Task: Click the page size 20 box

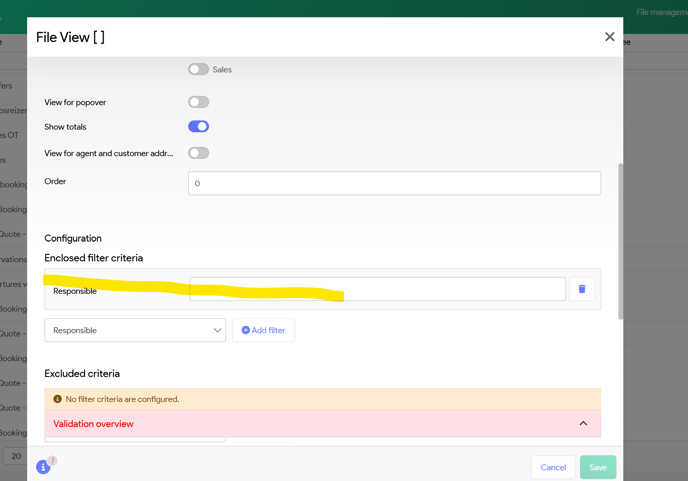Action: pyautogui.click(x=15, y=456)
